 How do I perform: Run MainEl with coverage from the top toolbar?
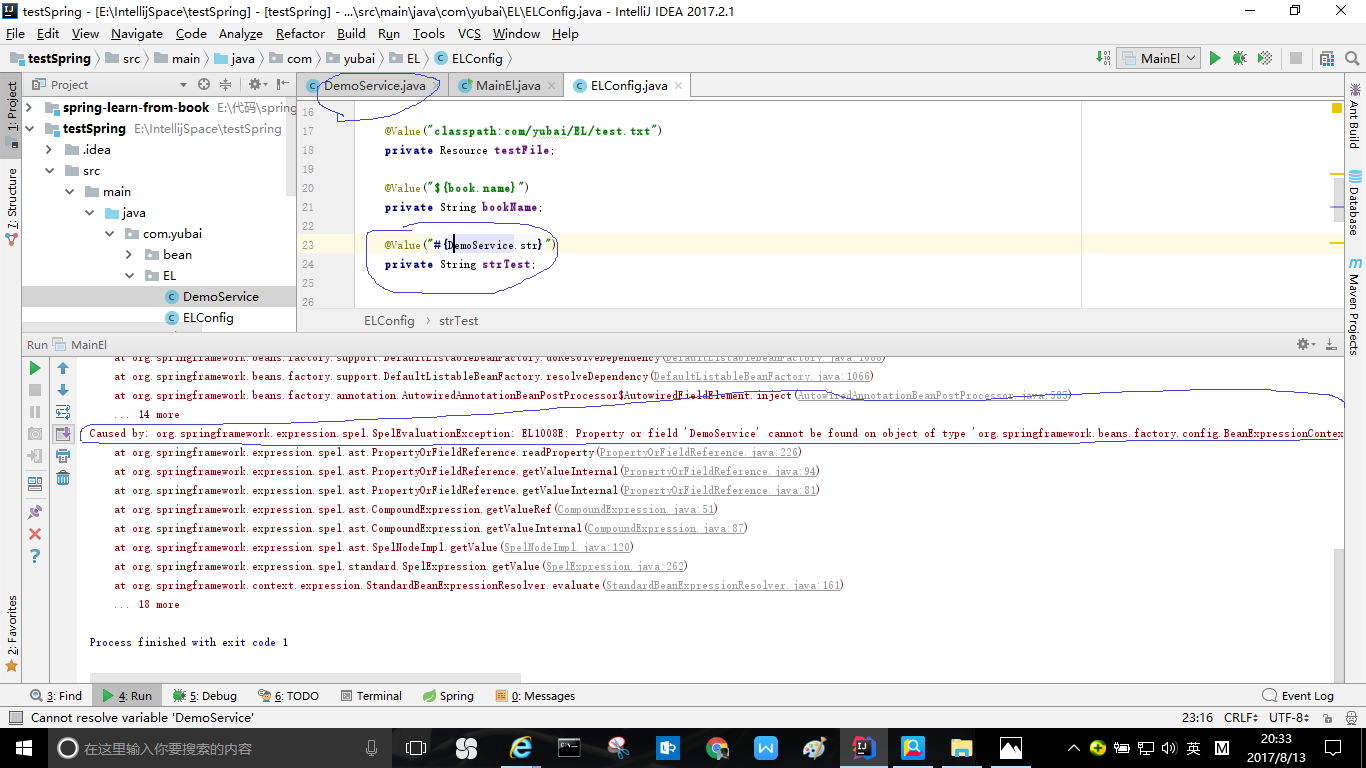tap(1265, 59)
